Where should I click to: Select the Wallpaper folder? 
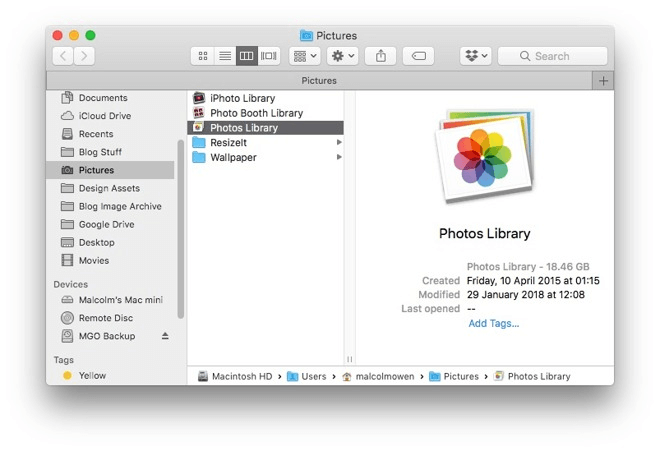pos(266,157)
